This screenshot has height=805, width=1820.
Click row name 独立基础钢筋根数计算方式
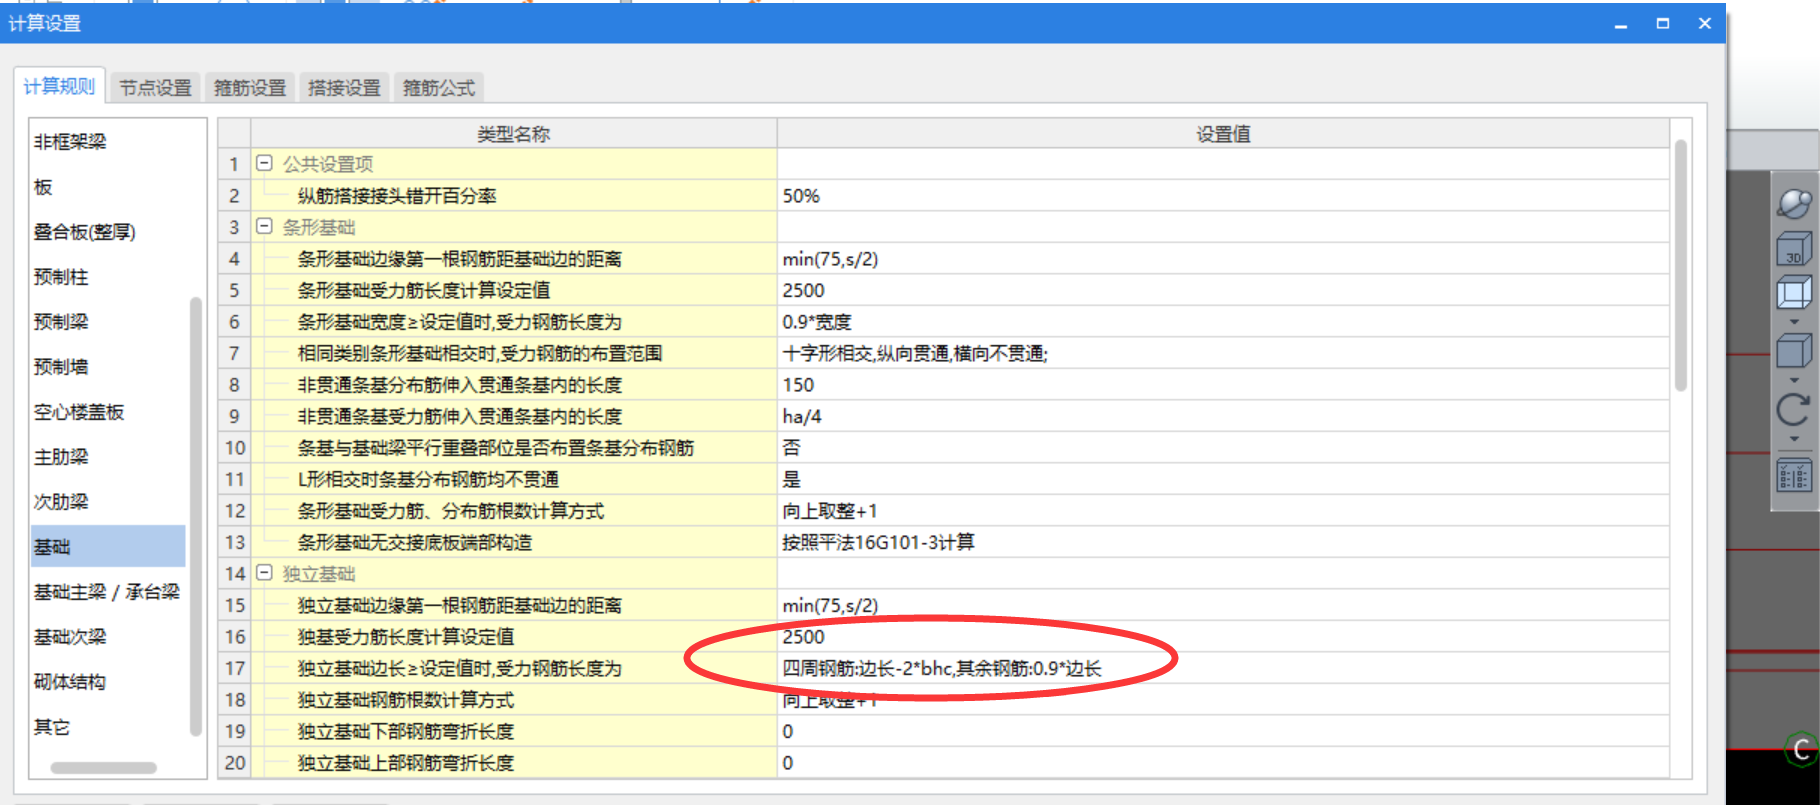click(406, 700)
